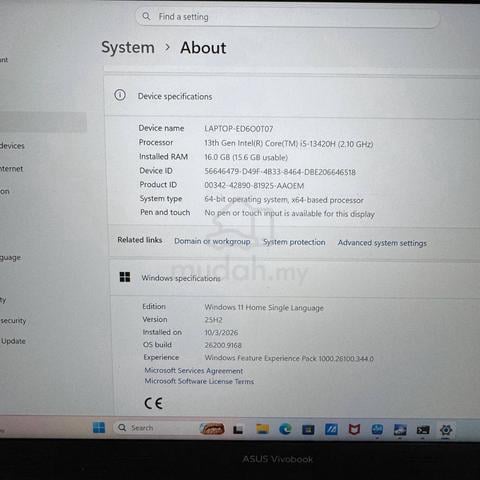The height and width of the screenshot is (480, 480).
Task: Select the System type value 64-bit operating system
Action: coord(284,200)
